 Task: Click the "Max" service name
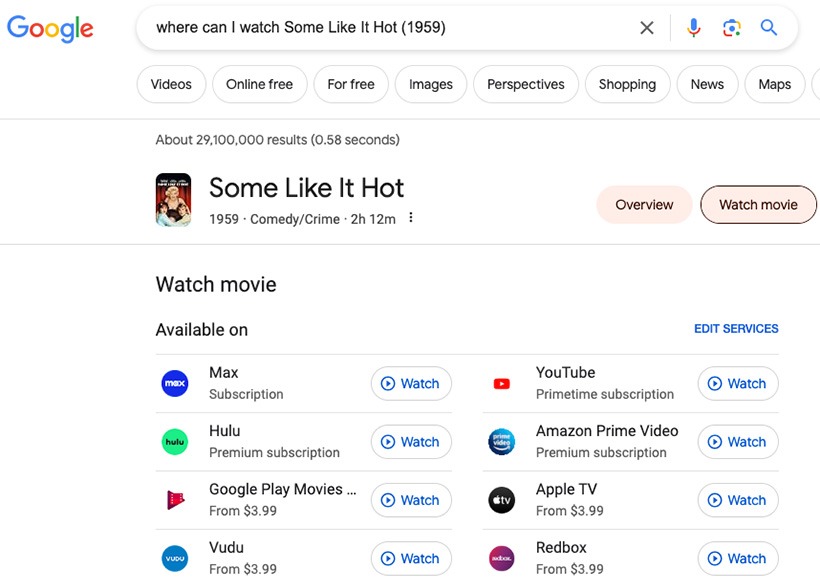tap(223, 373)
